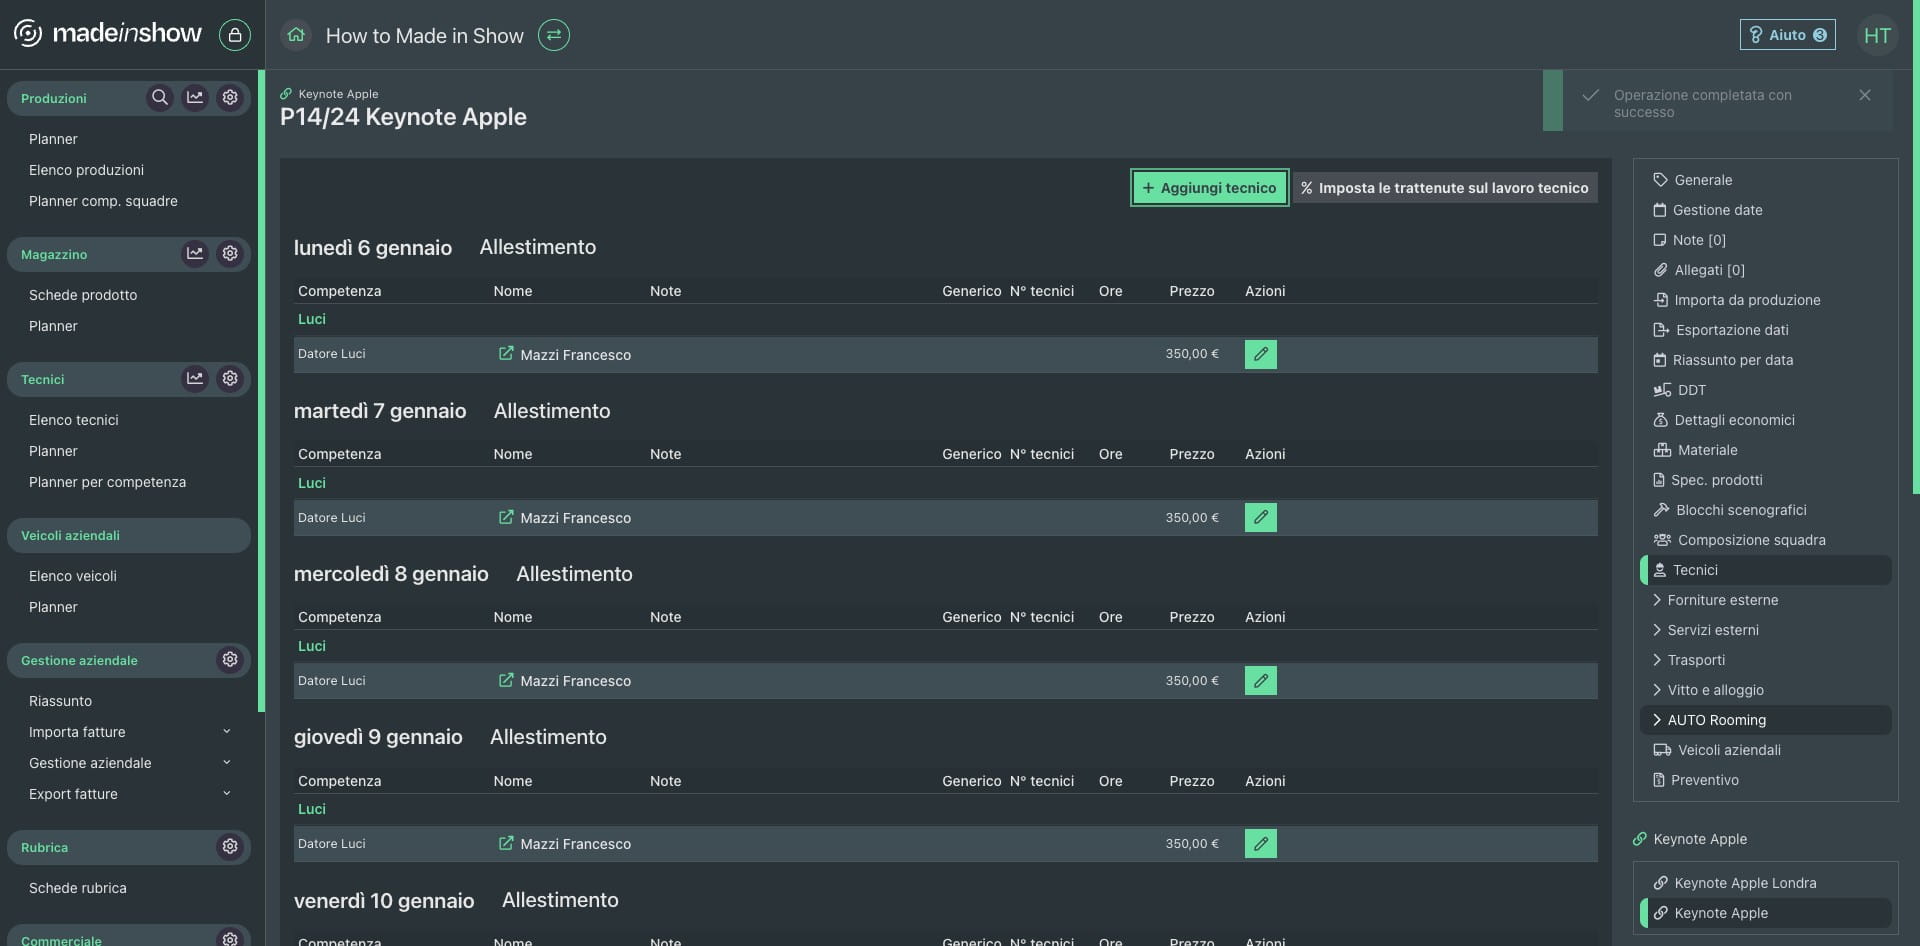The height and width of the screenshot is (946, 1920).
Task: Open Tecnici statistics chart icon
Action: point(195,378)
